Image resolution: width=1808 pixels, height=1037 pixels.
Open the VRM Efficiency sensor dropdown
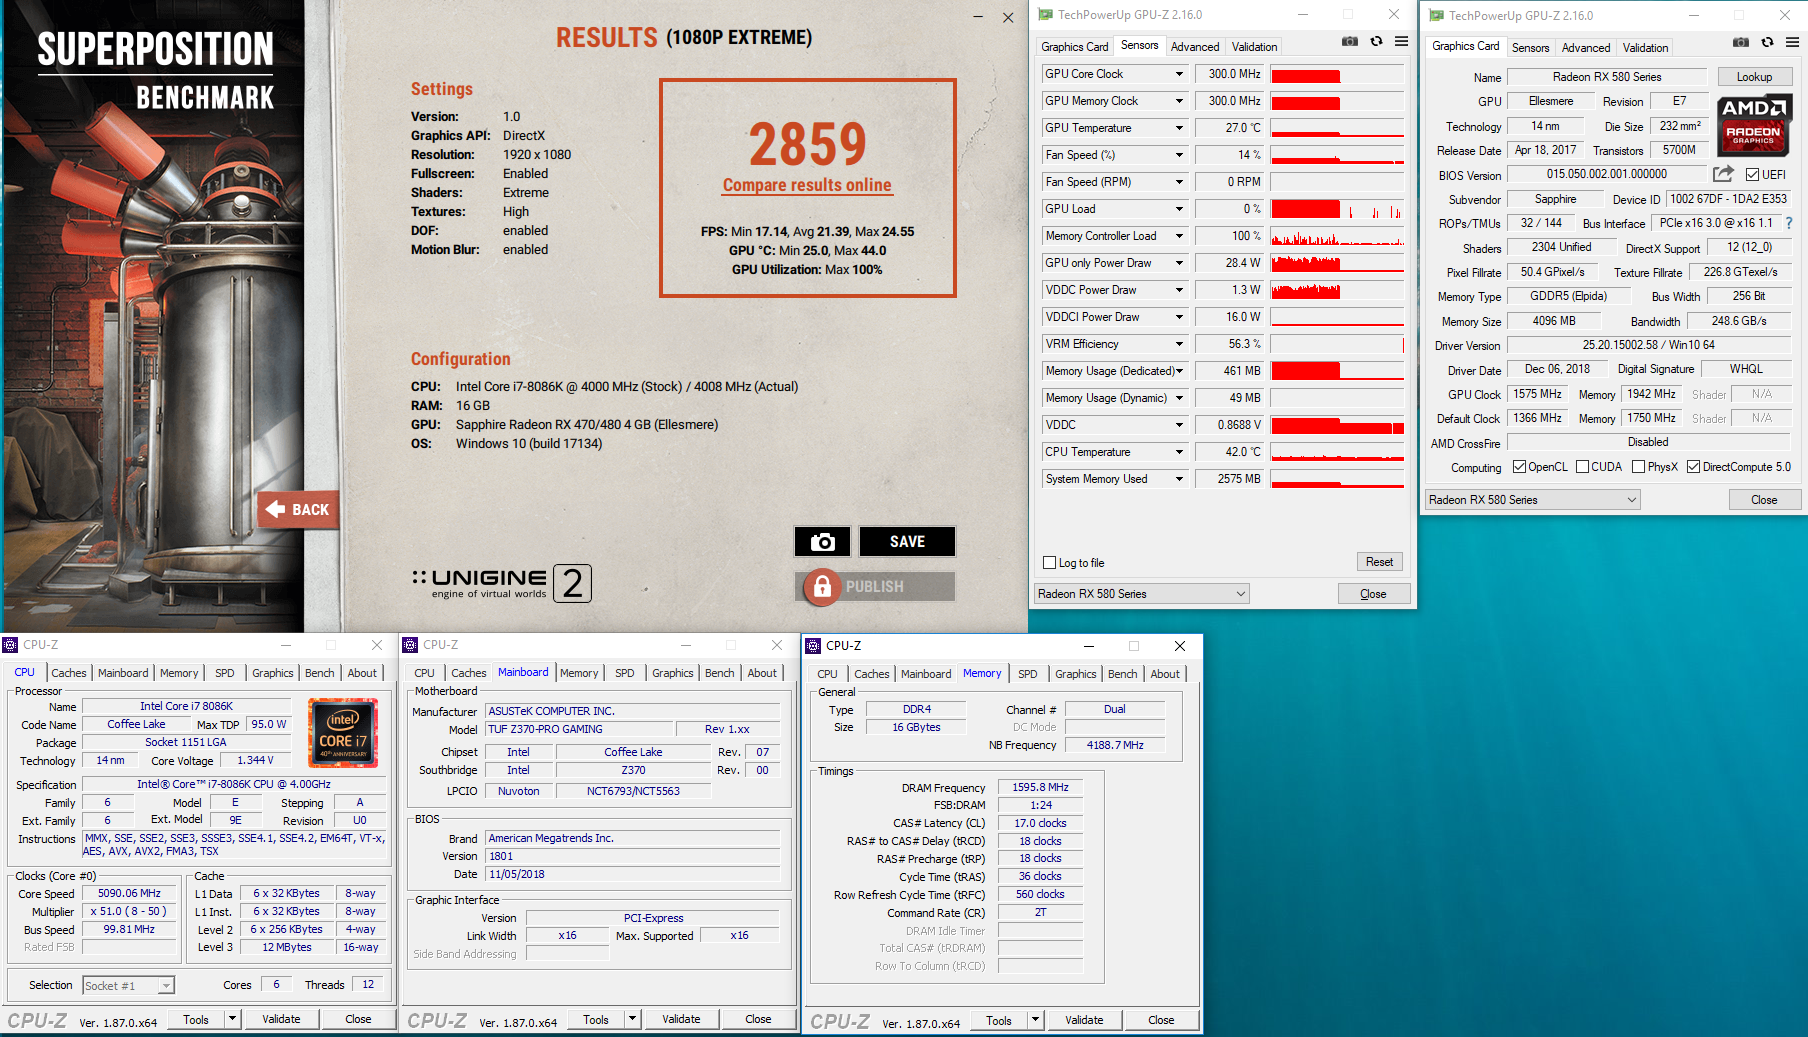point(1180,344)
